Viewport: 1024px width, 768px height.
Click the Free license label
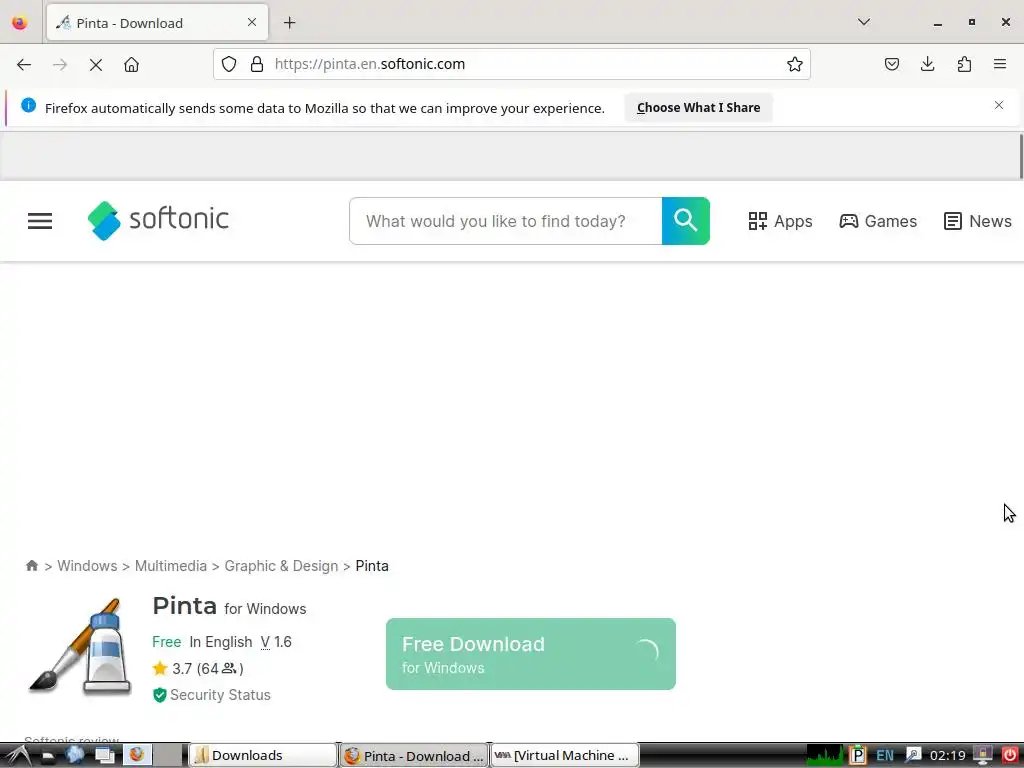click(x=167, y=642)
